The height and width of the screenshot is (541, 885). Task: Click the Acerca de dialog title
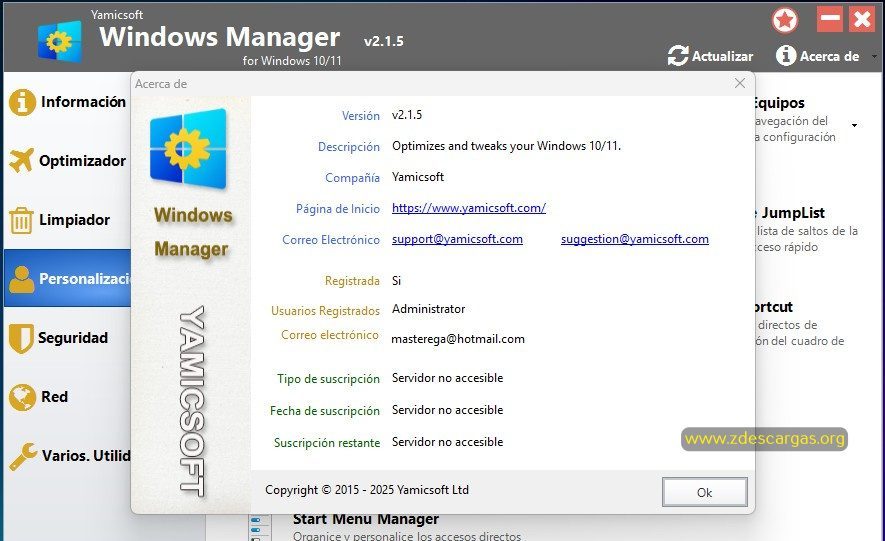(x=161, y=83)
